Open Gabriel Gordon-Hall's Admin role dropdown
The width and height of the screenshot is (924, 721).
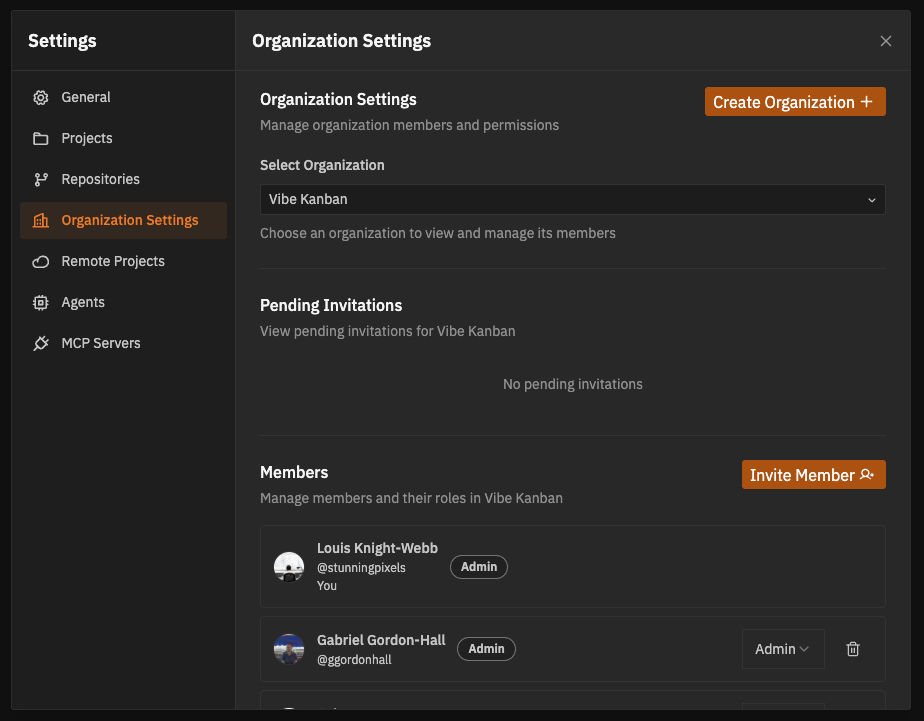782,649
